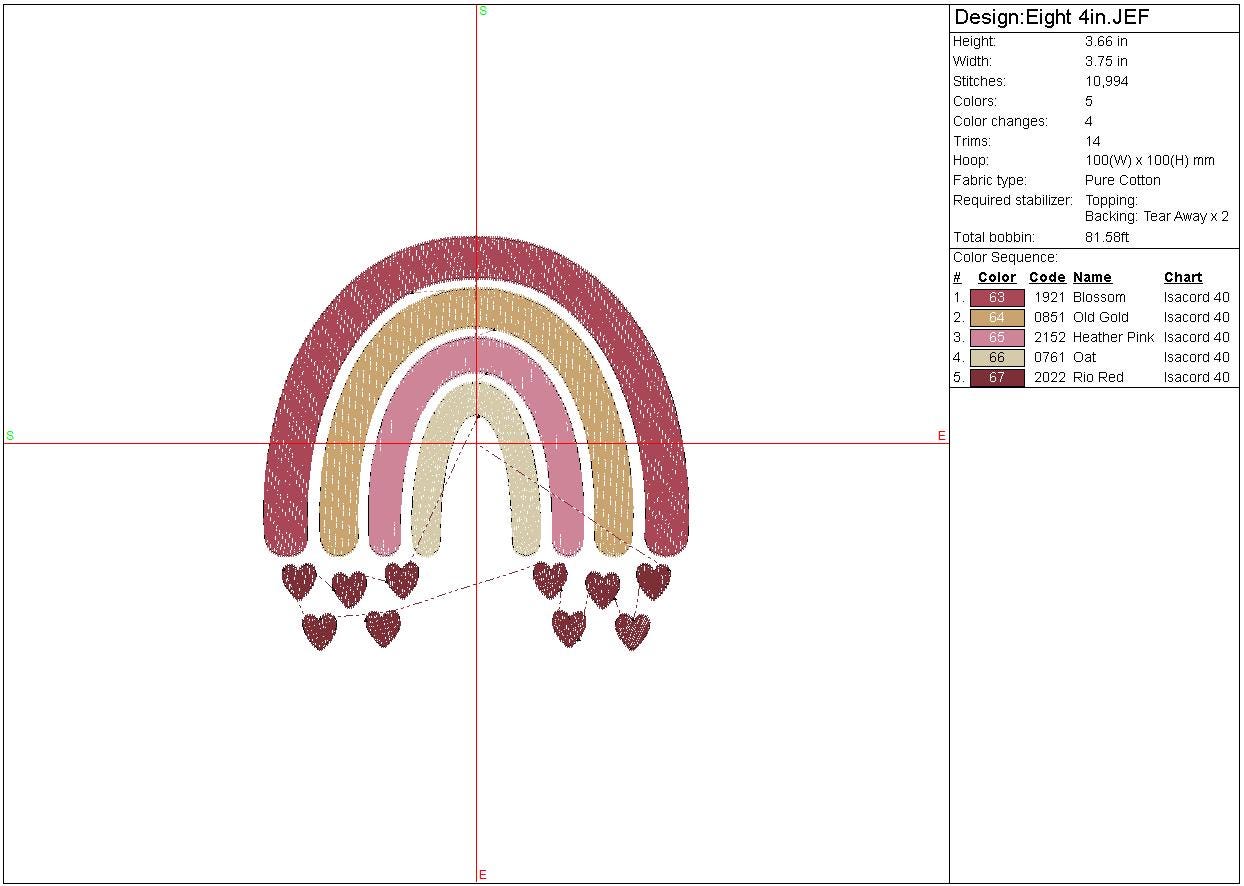Click the green S marker on left edge

pos(10,436)
